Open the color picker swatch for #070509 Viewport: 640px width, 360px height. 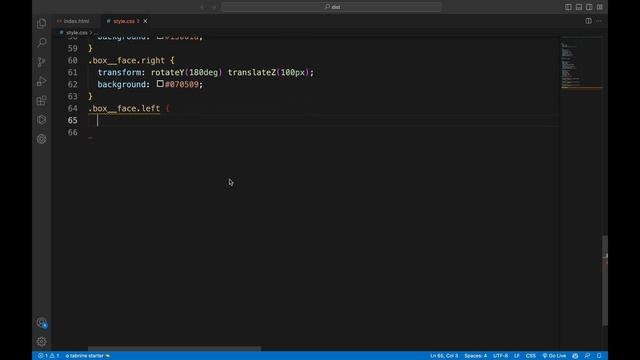160,84
